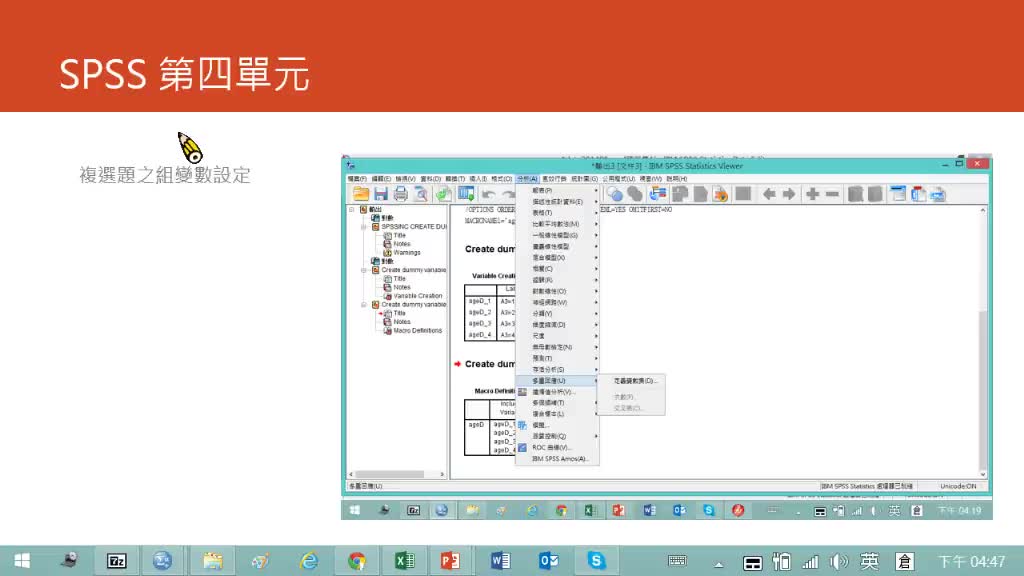1024x576 pixels.
Task: Click the slide title SPSS 第四單元
Action: 184,74
